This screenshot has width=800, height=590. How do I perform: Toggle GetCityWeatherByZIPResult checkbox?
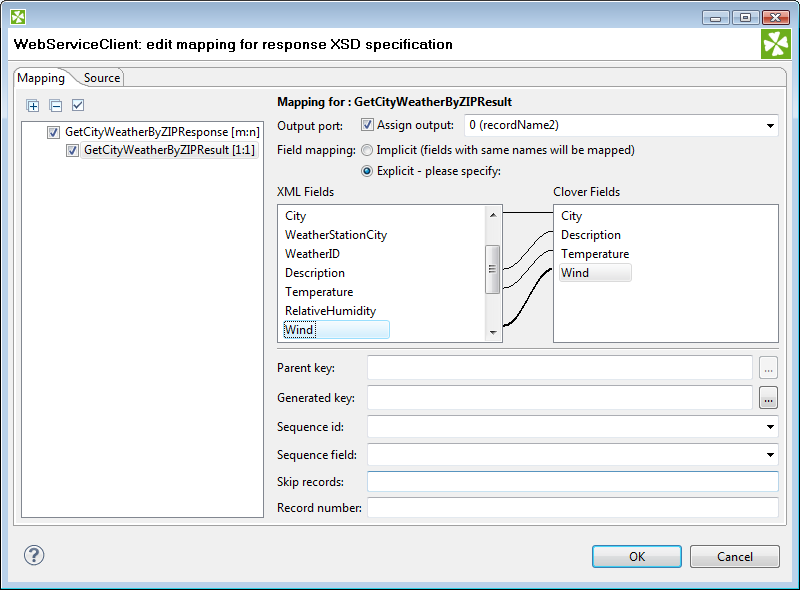72,150
